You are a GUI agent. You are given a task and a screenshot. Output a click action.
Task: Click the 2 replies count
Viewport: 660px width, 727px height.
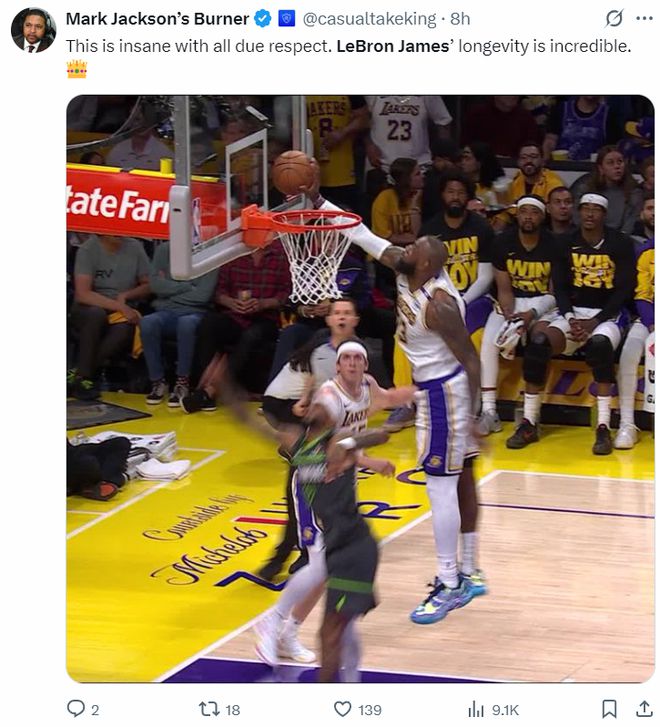(95, 710)
